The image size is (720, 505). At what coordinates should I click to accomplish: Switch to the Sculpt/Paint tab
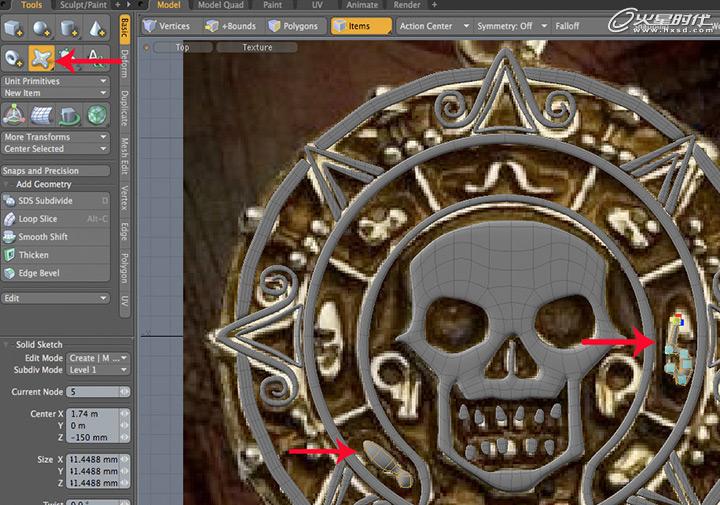coord(82,5)
